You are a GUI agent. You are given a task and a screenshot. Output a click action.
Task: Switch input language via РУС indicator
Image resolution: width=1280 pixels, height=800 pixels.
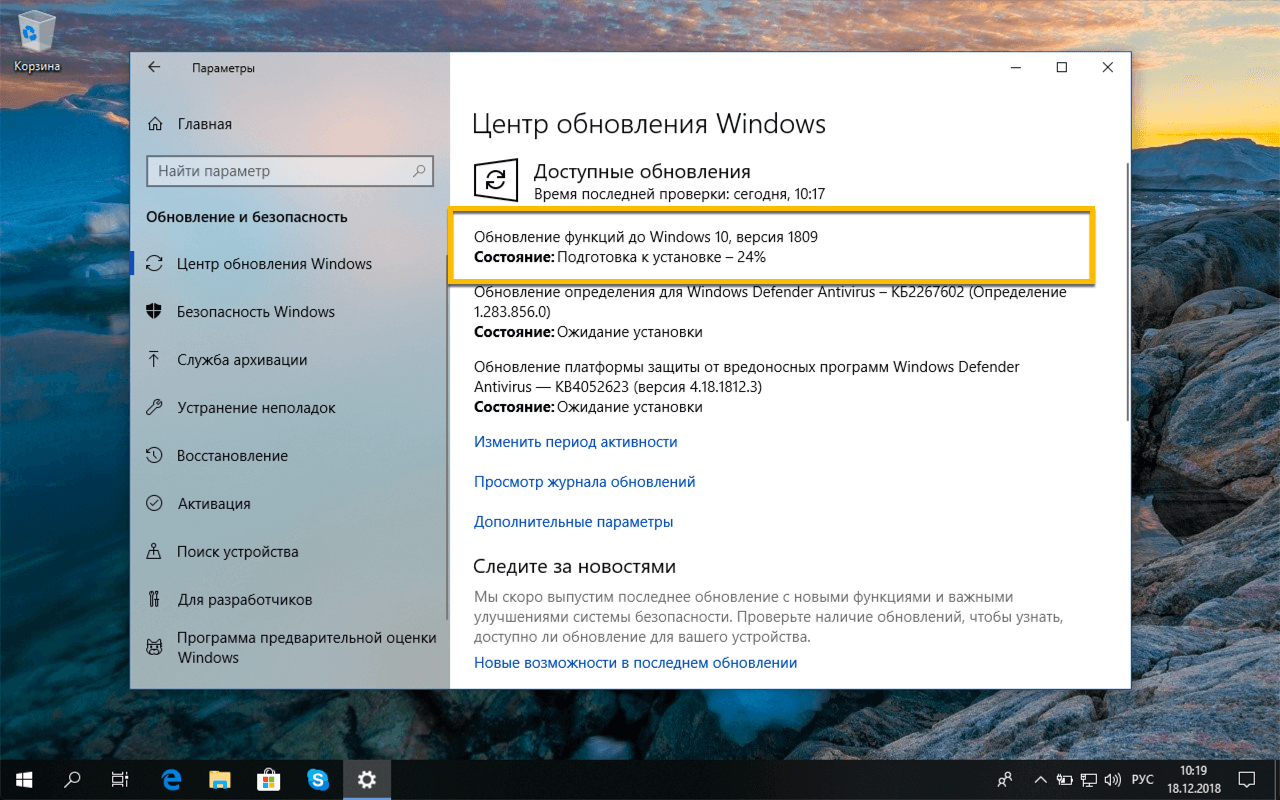click(1142, 779)
